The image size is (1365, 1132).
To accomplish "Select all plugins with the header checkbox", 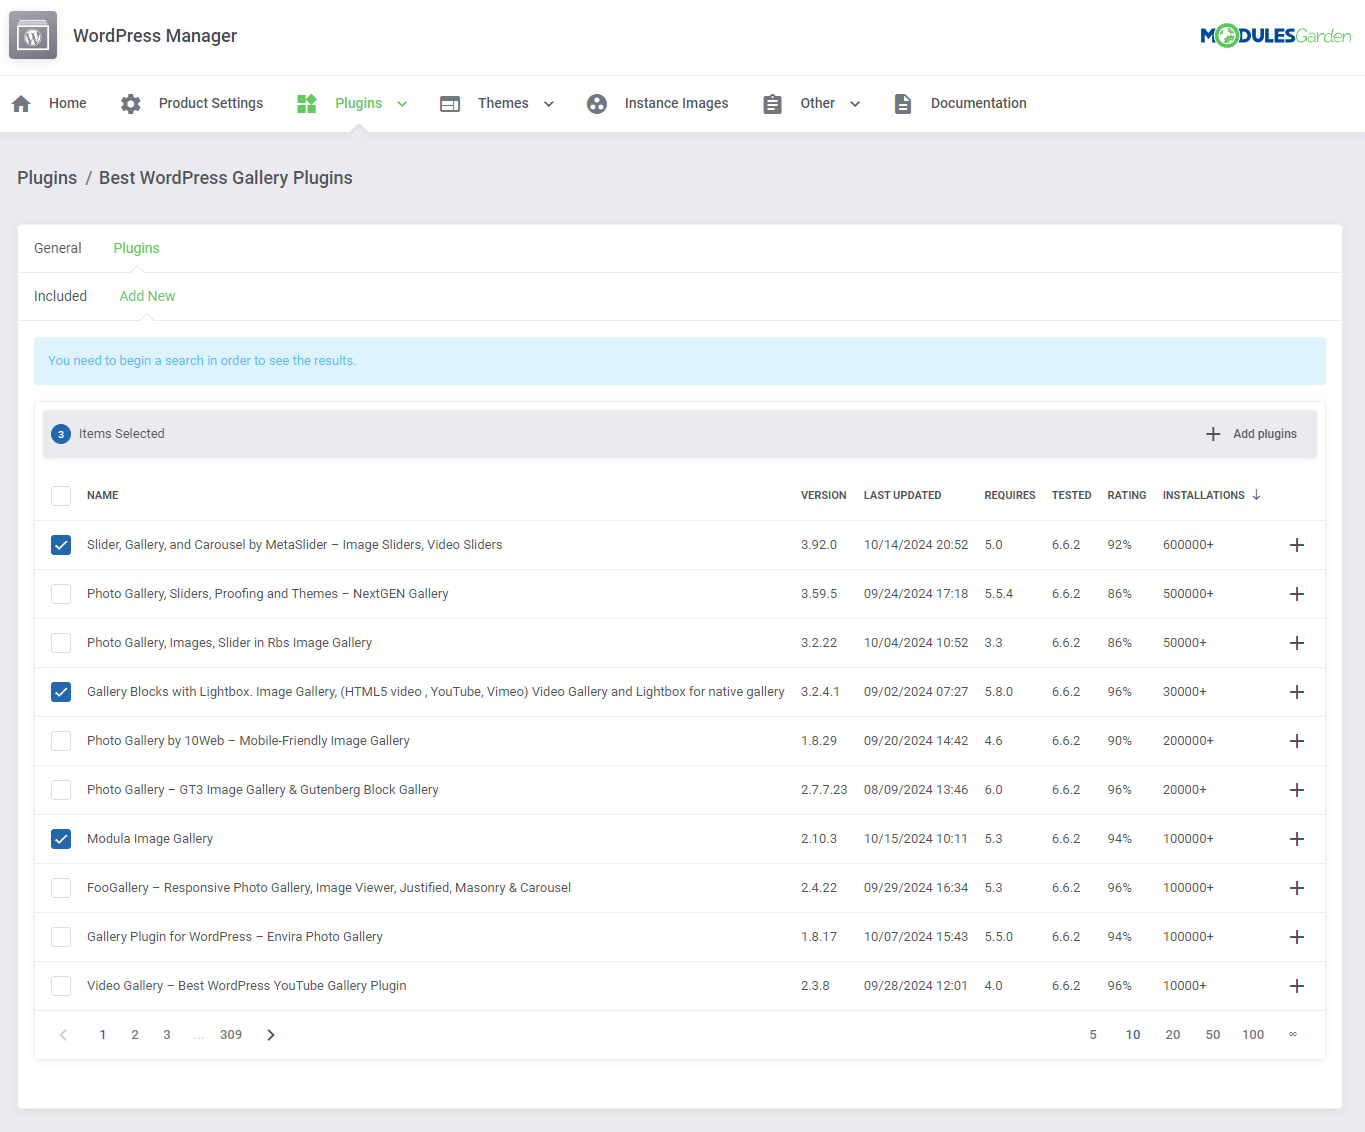I will tap(60, 495).
